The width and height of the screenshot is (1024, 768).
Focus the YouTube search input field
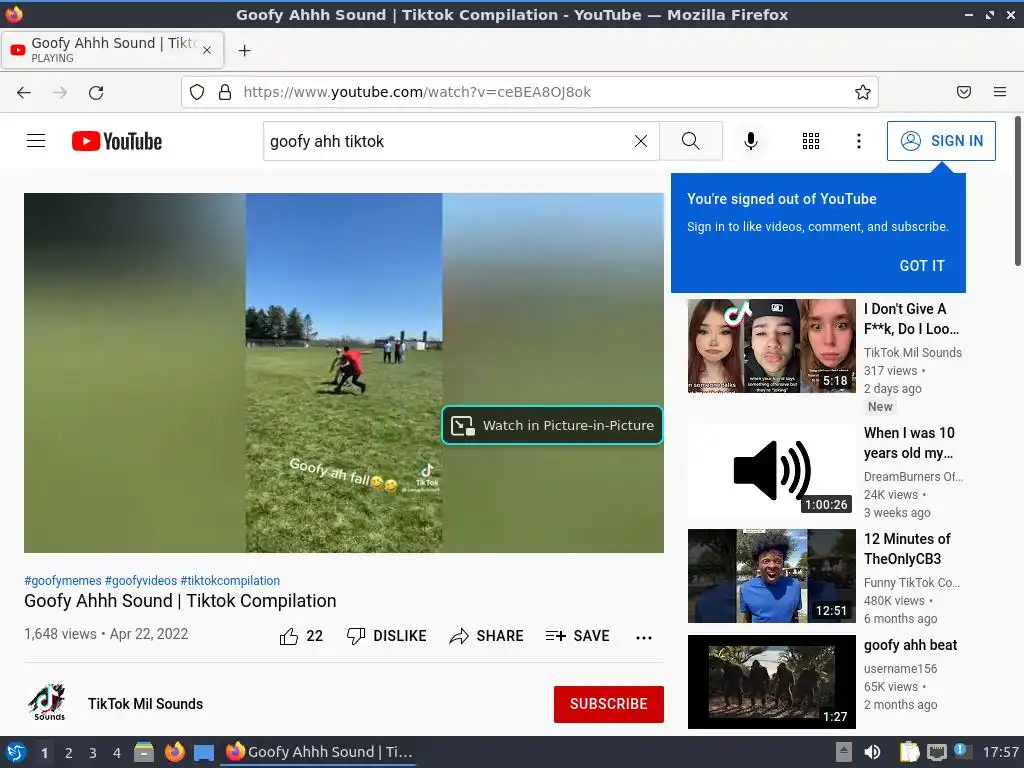coord(447,141)
